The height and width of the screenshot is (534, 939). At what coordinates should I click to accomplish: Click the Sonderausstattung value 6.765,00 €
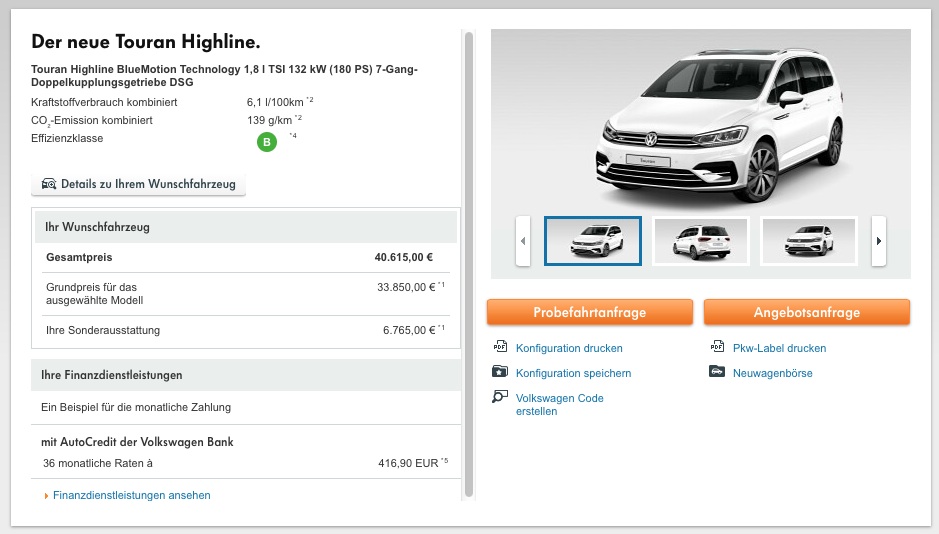[409, 330]
